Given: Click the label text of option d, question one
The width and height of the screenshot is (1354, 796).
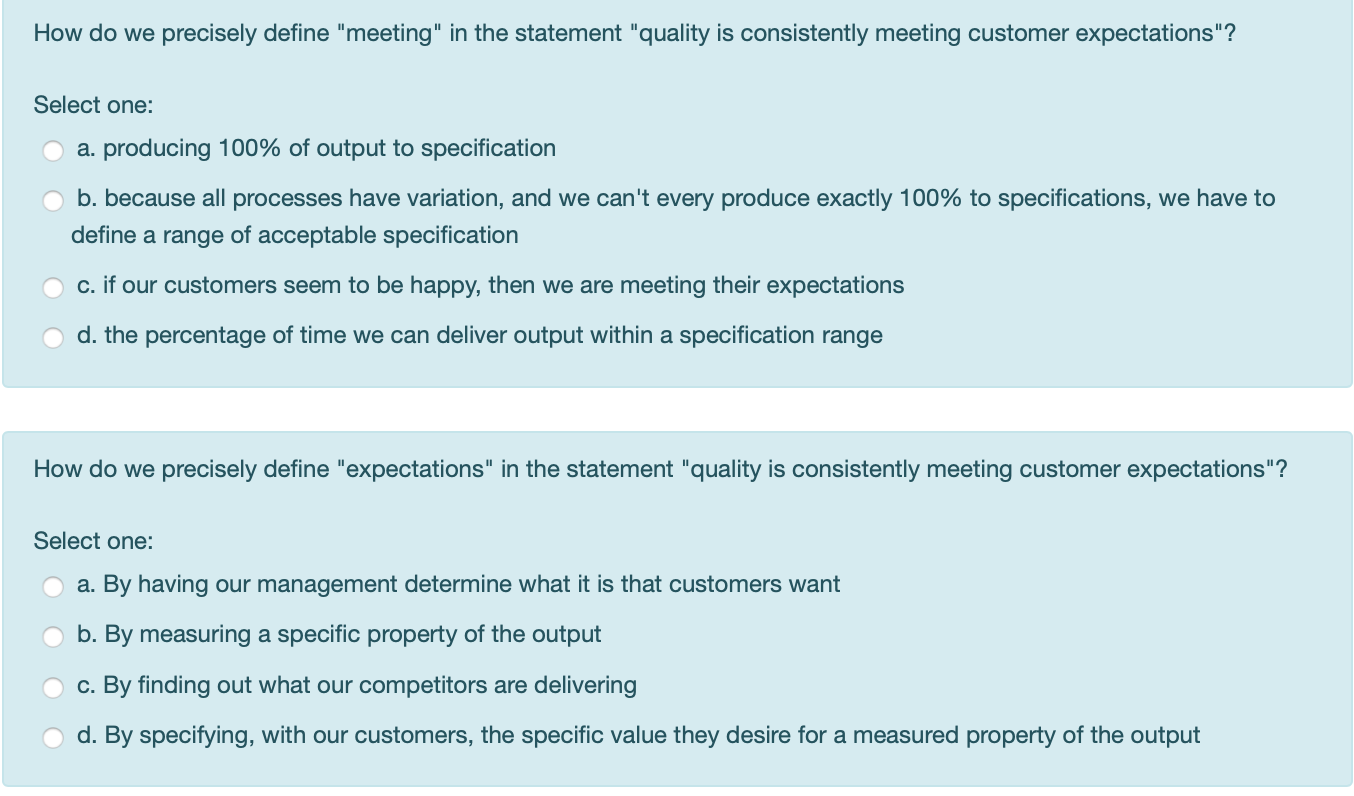Looking at the screenshot, I should pyautogui.click(x=478, y=335).
